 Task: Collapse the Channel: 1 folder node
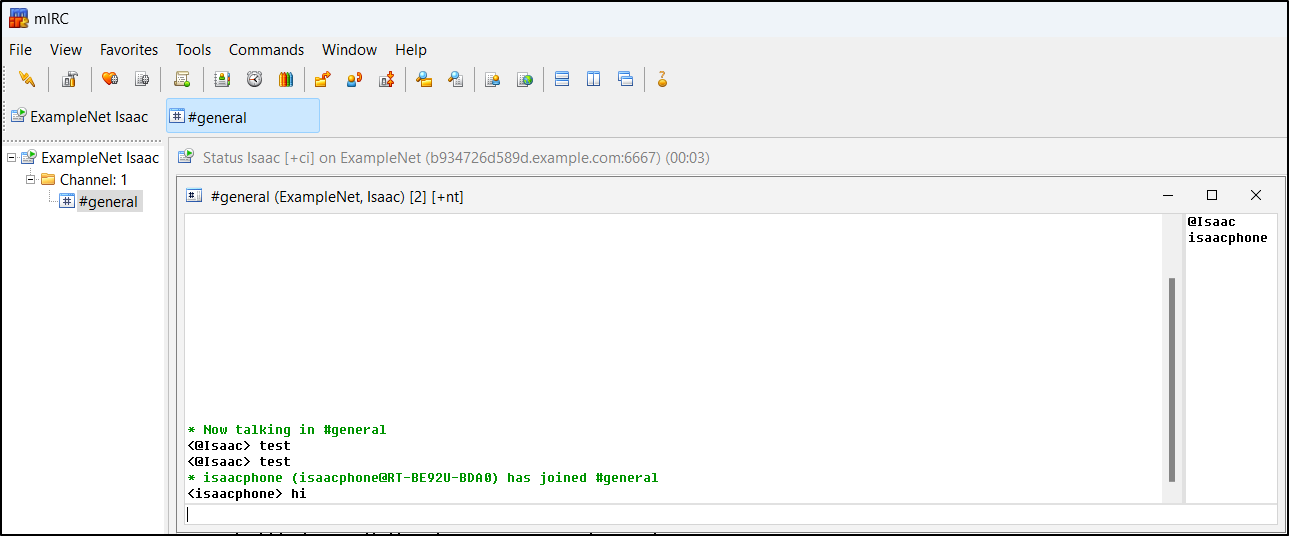pos(31,179)
